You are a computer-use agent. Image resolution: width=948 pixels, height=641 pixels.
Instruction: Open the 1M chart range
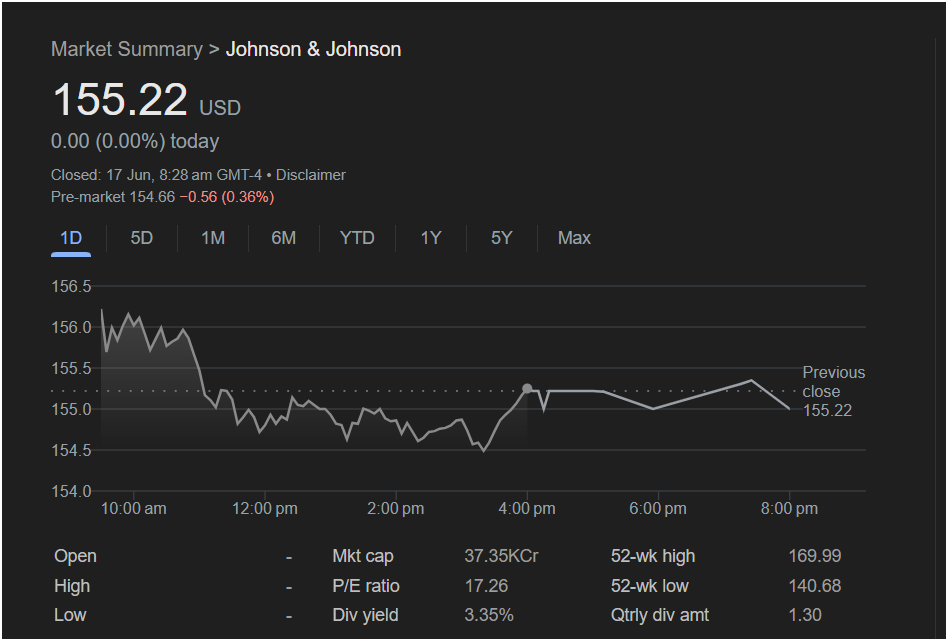213,238
